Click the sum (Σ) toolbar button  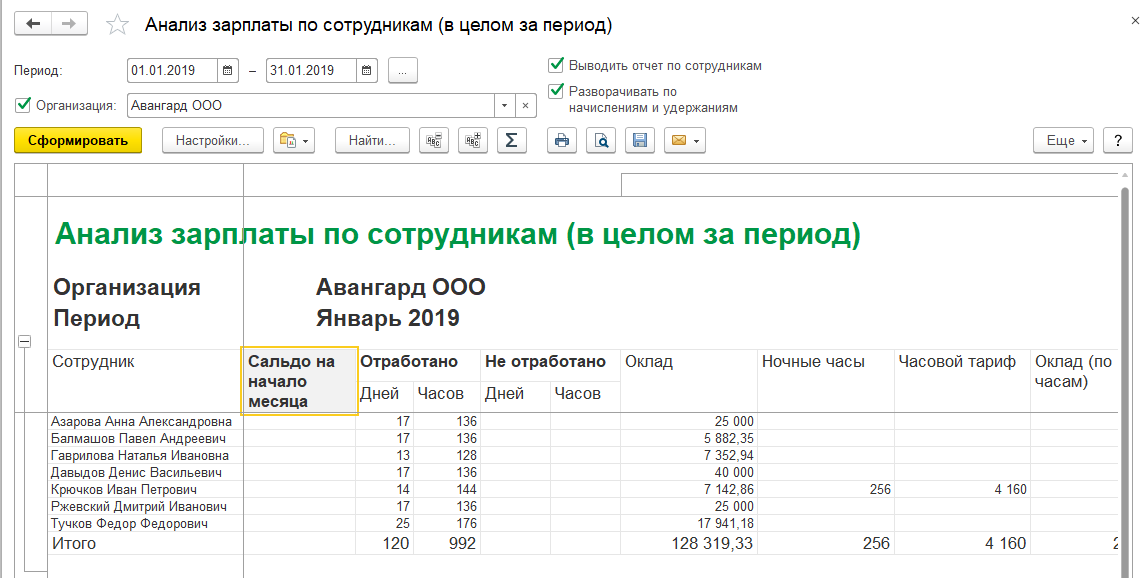coord(511,141)
